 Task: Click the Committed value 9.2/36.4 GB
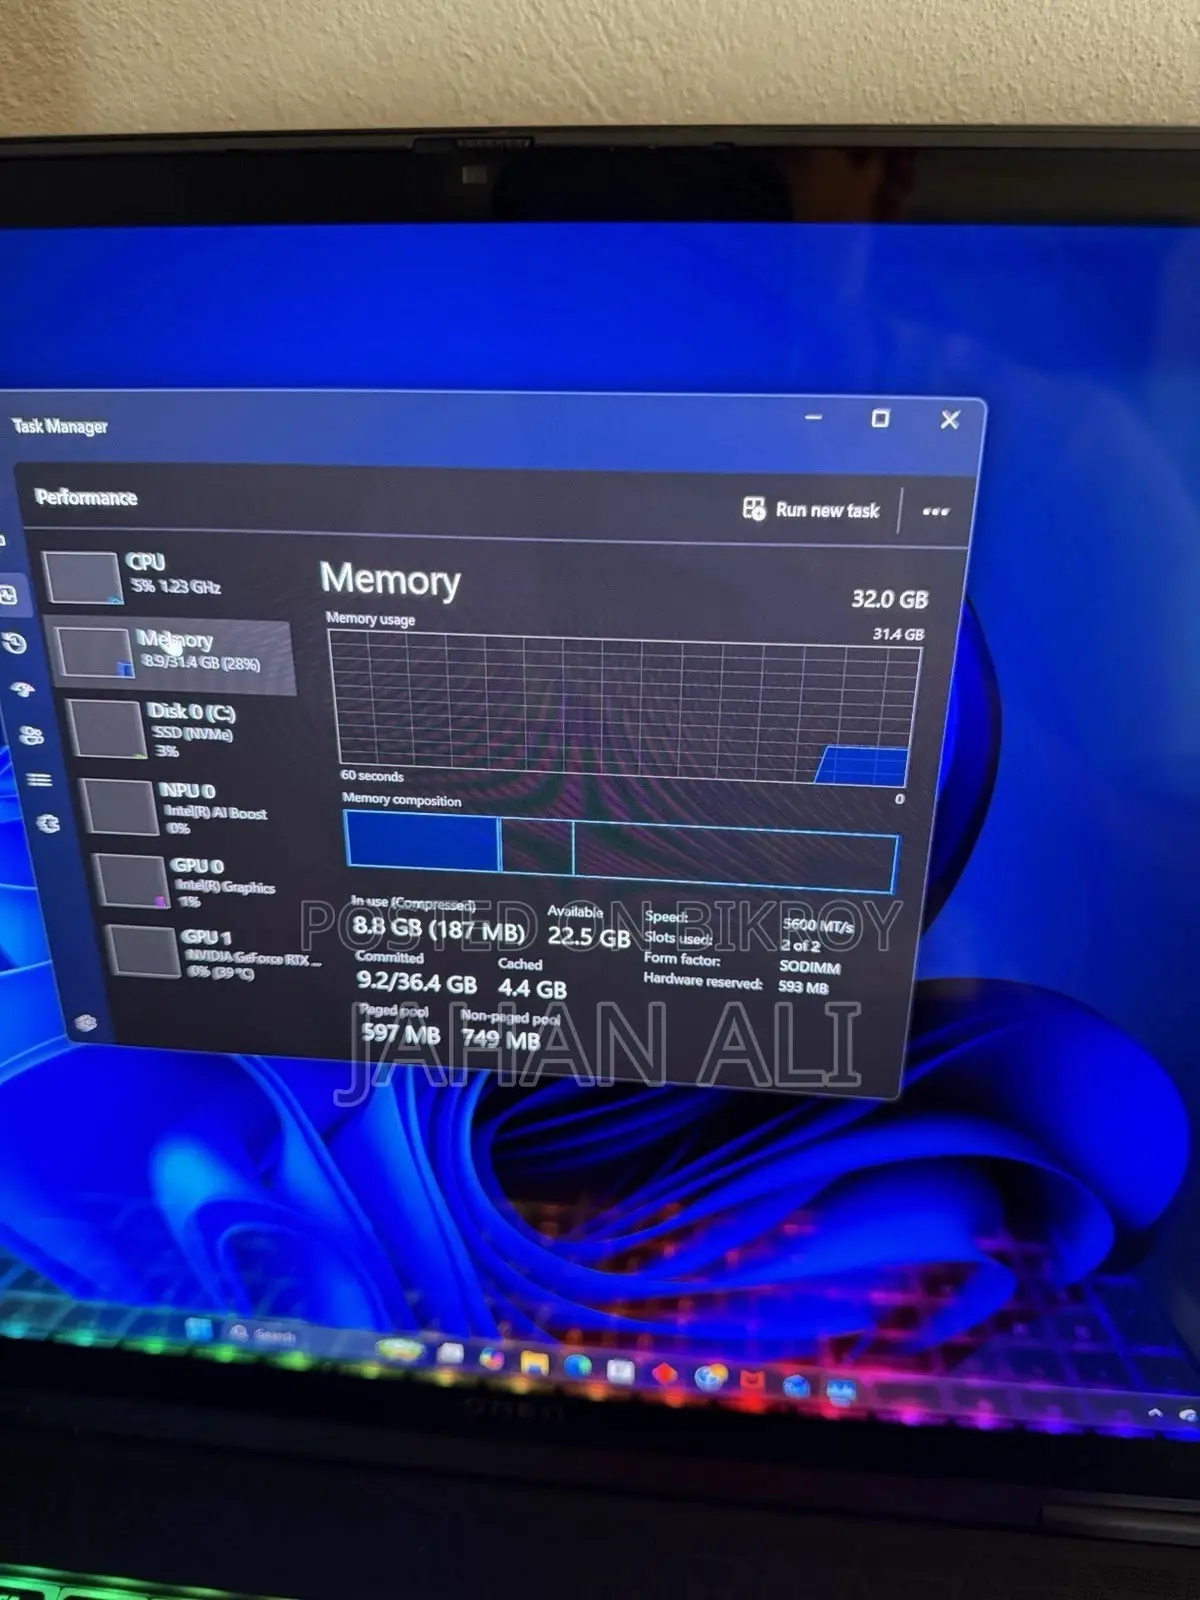pos(417,983)
